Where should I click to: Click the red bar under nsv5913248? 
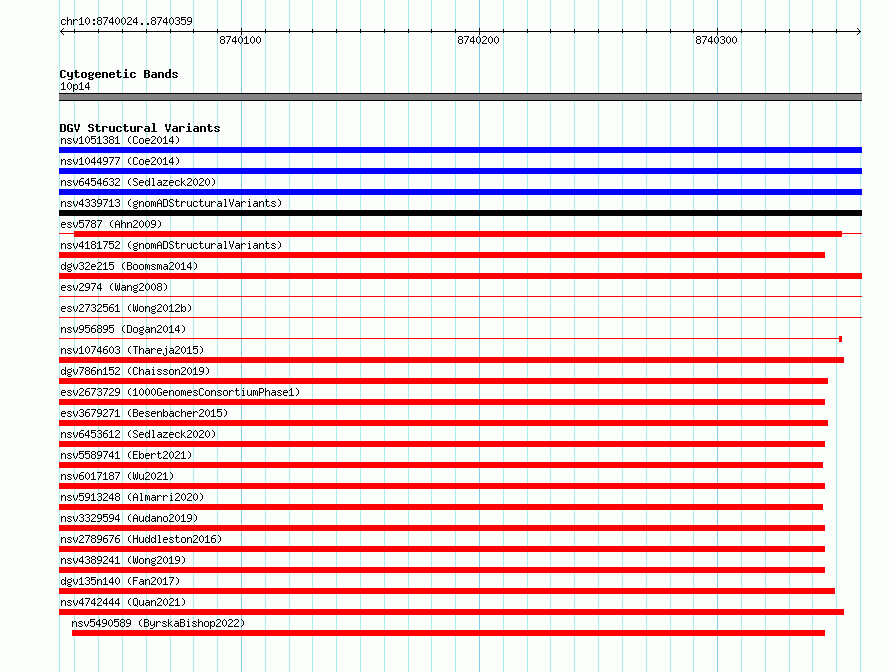(441, 507)
